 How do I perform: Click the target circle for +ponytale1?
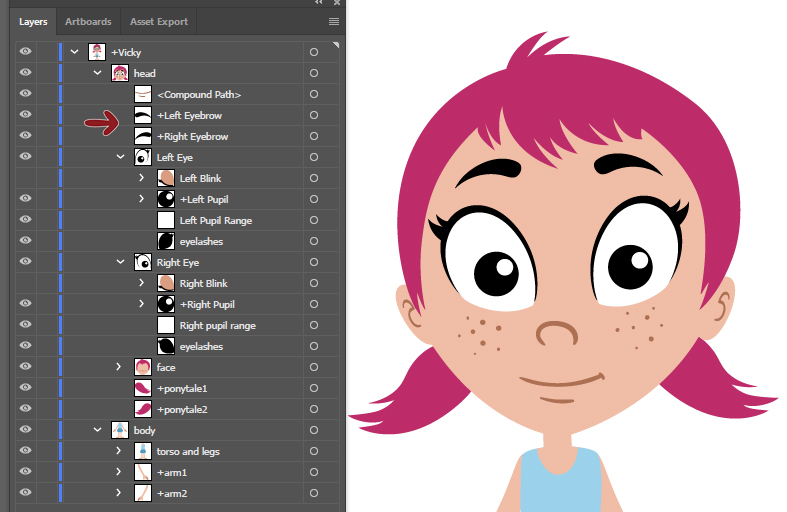(313, 389)
